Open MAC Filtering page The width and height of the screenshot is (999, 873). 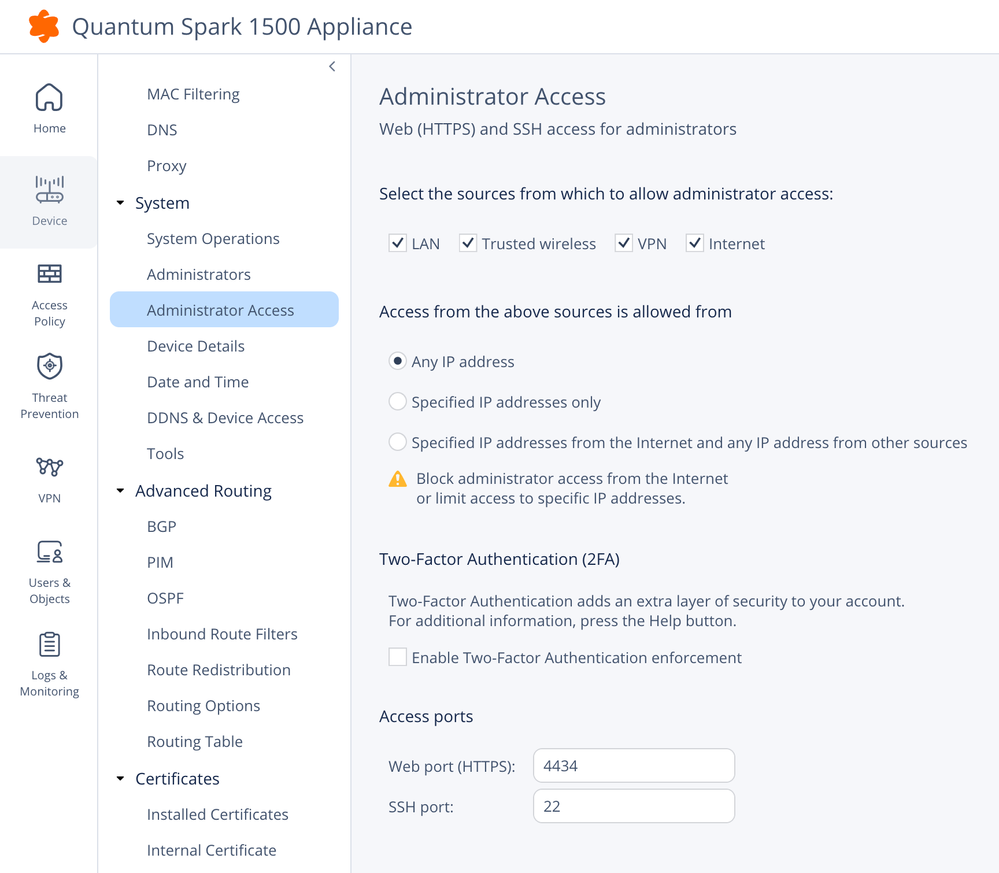pos(193,94)
